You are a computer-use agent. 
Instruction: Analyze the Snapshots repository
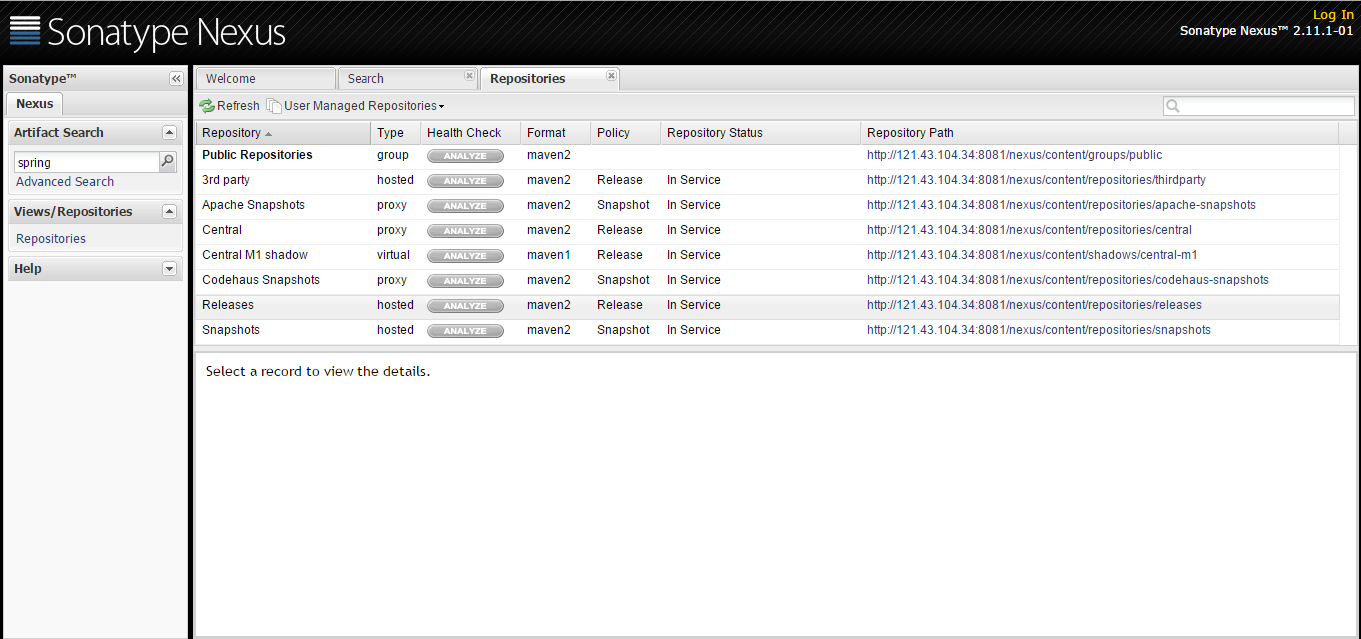465,331
